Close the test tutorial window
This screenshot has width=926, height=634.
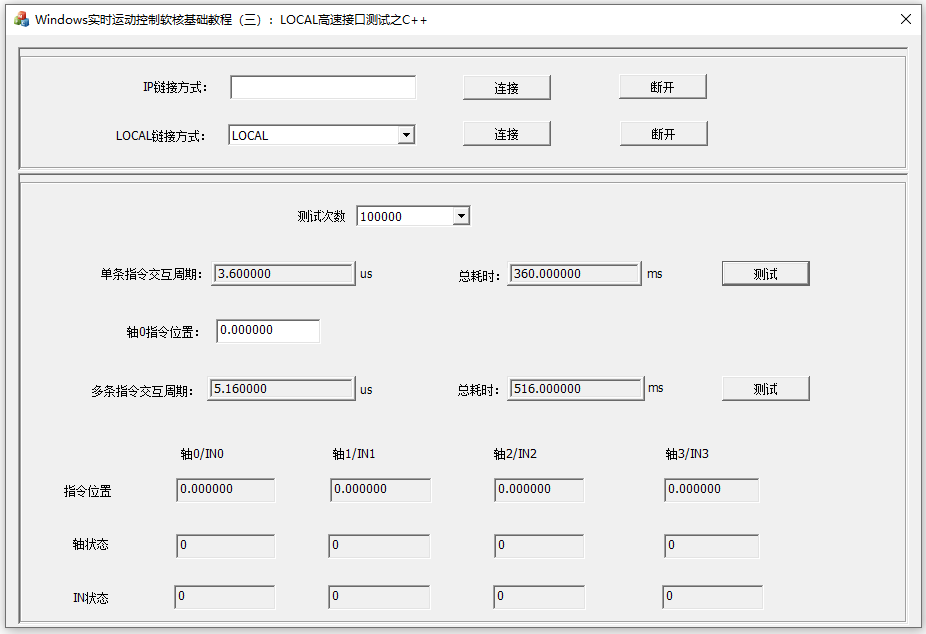point(906,18)
